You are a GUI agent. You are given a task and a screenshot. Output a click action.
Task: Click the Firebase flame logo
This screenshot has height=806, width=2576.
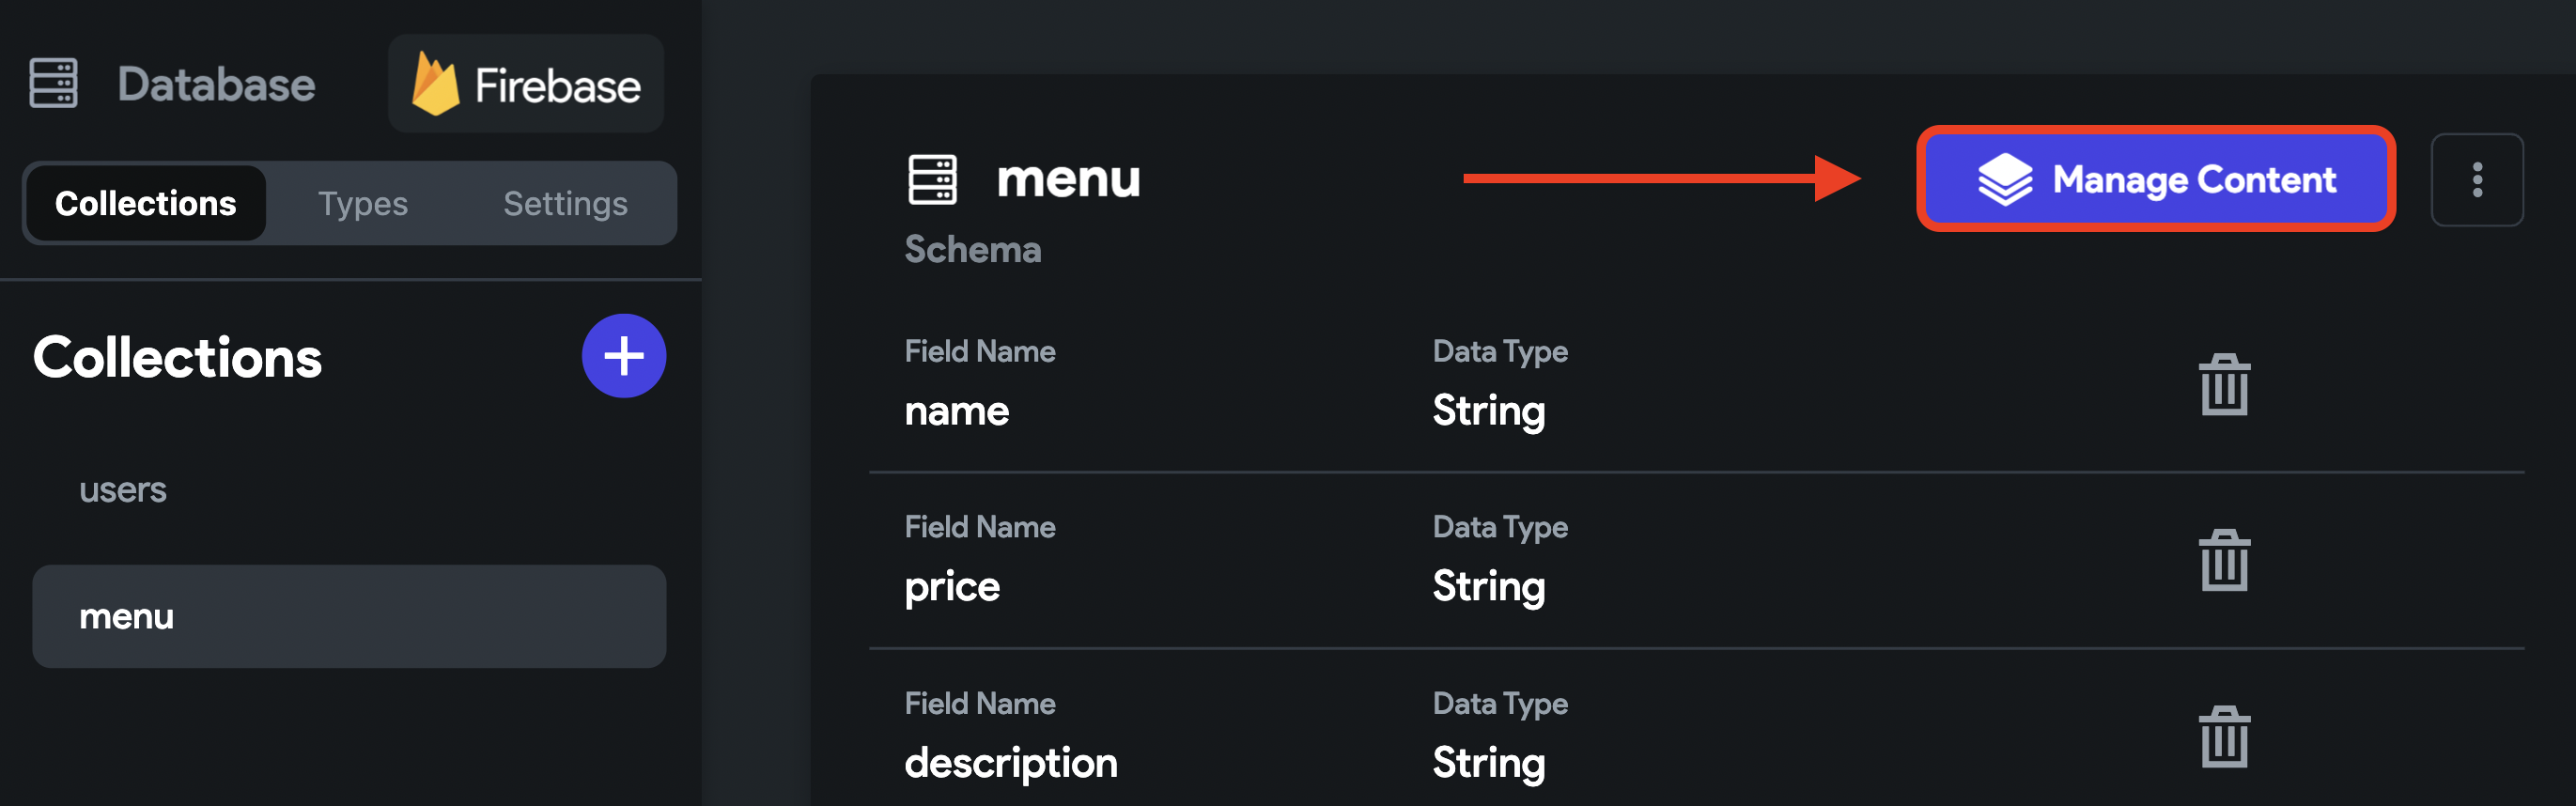coord(435,83)
